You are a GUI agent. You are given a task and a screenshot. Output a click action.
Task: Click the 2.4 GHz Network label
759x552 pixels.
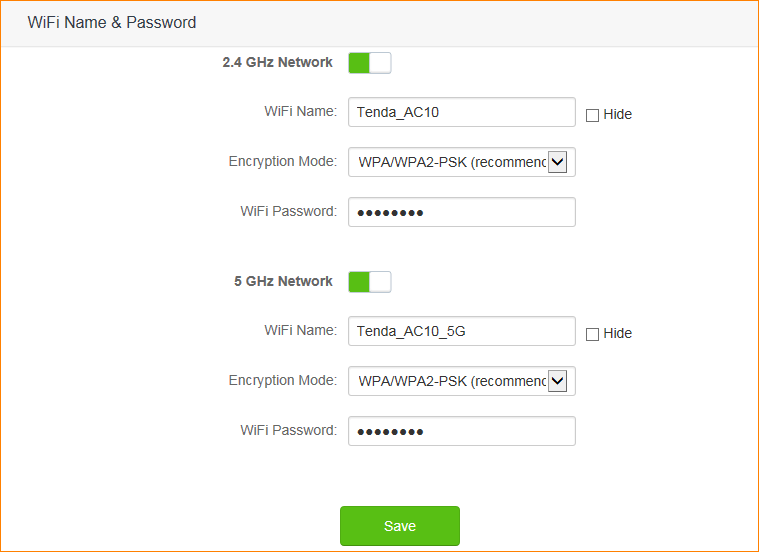[277, 62]
